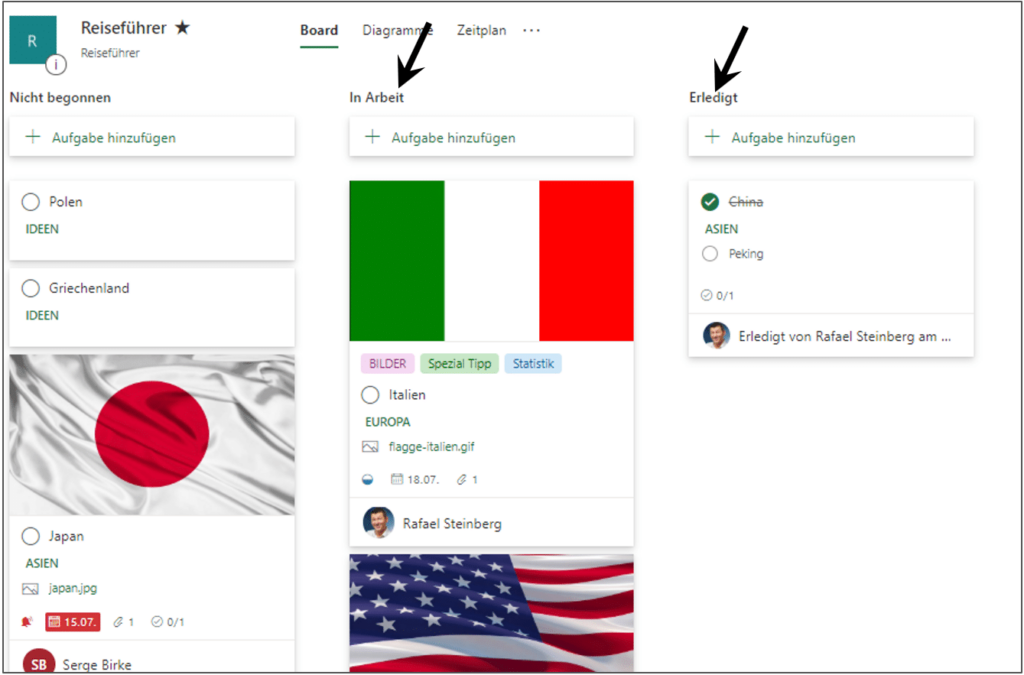Click the ASIEN bucket on the Japan card
The height and width of the screenshot is (675, 1024).
(x=42, y=563)
